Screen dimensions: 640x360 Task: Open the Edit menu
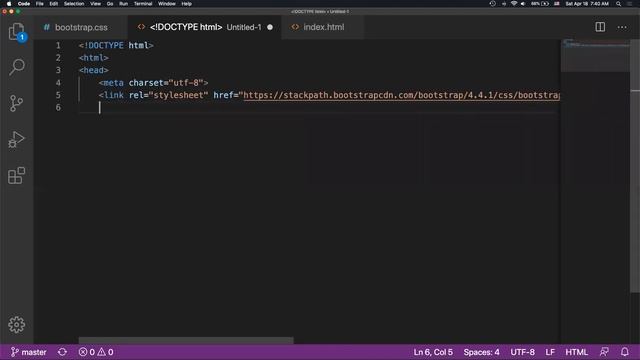53,4
